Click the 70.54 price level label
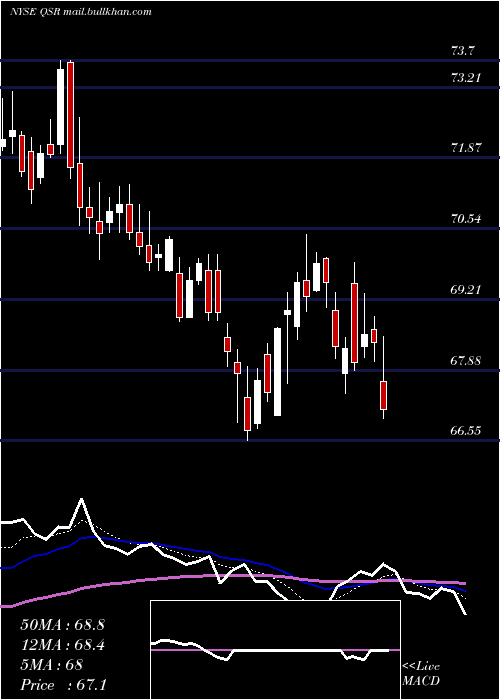This screenshot has height=700, width=500. (x=466, y=219)
